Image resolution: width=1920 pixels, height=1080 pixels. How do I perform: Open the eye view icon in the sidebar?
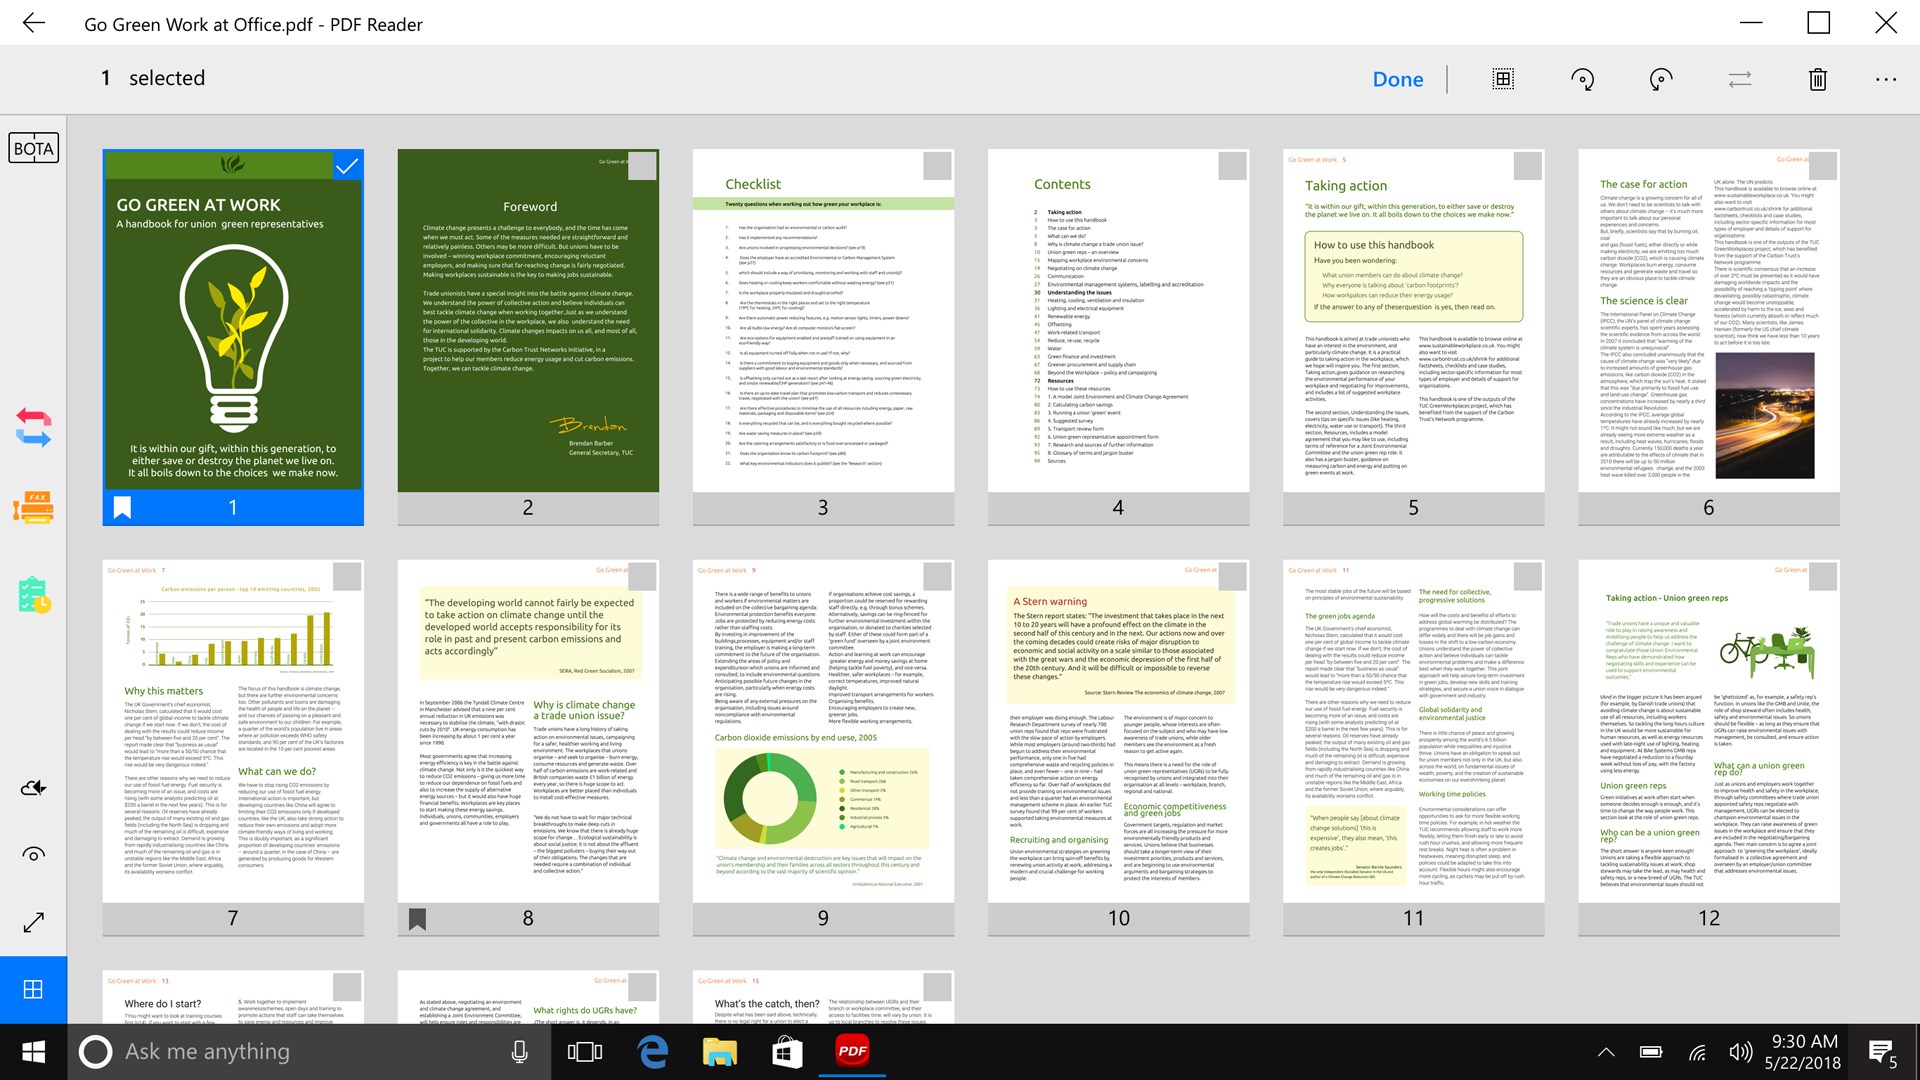point(33,855)
